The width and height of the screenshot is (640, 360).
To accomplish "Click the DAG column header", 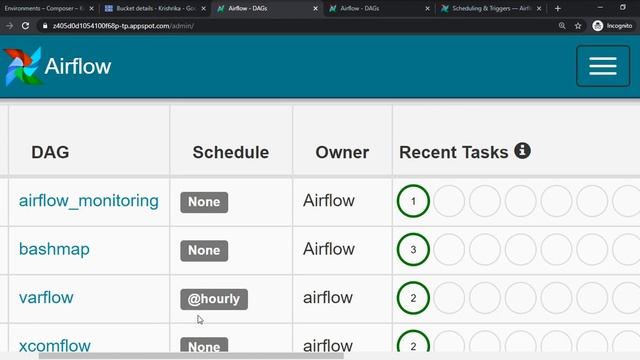I will [x=50, y=152].
